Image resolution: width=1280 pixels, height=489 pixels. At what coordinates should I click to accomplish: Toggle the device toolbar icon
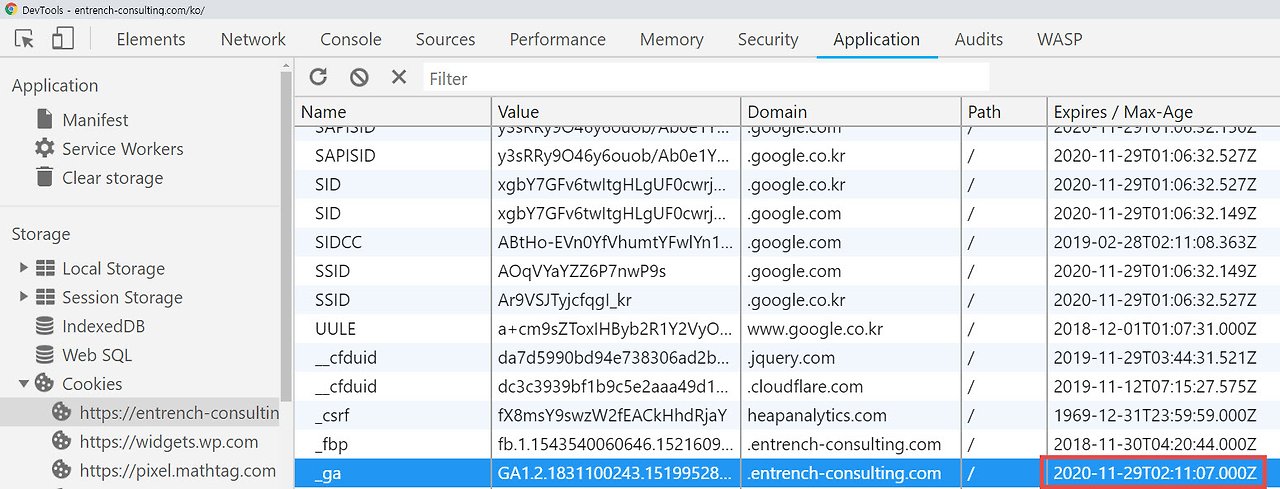pyautogui.click(x=63, y=39)
